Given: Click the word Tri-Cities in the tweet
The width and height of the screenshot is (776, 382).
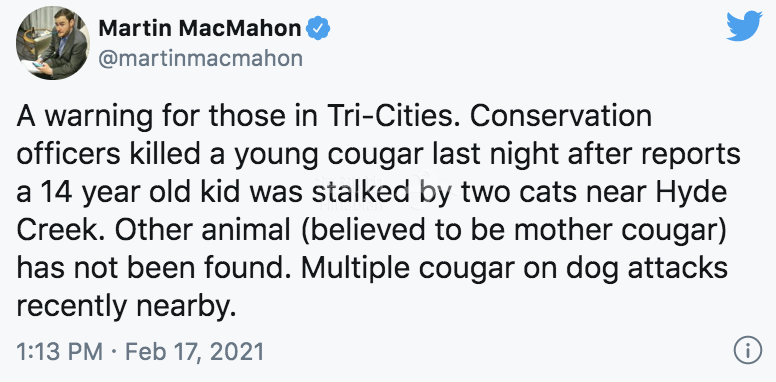Looking at the screenshot, I should [393, 116].
